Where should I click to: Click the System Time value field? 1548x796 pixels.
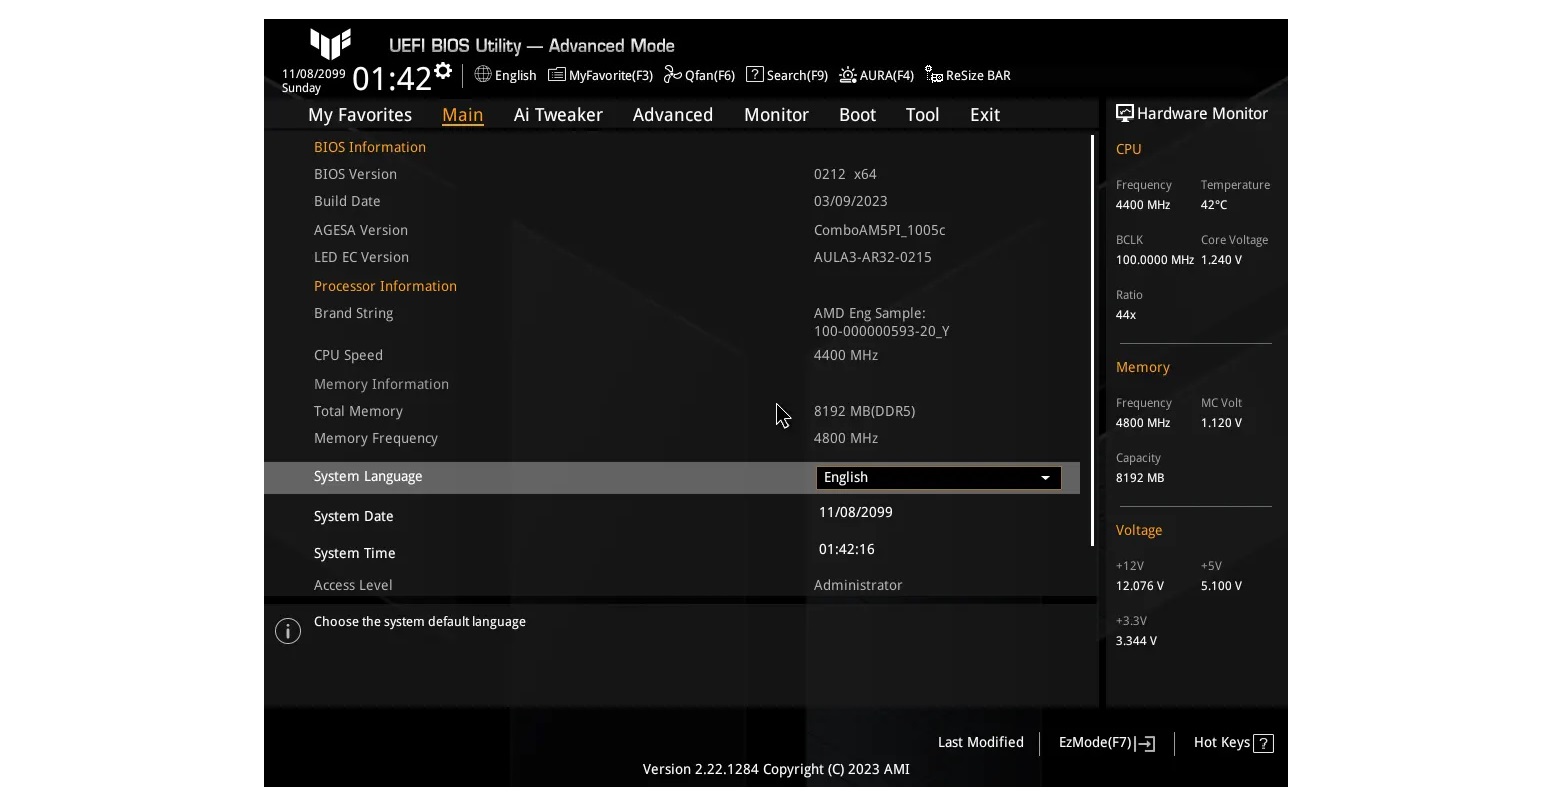(x=846, y=549)
